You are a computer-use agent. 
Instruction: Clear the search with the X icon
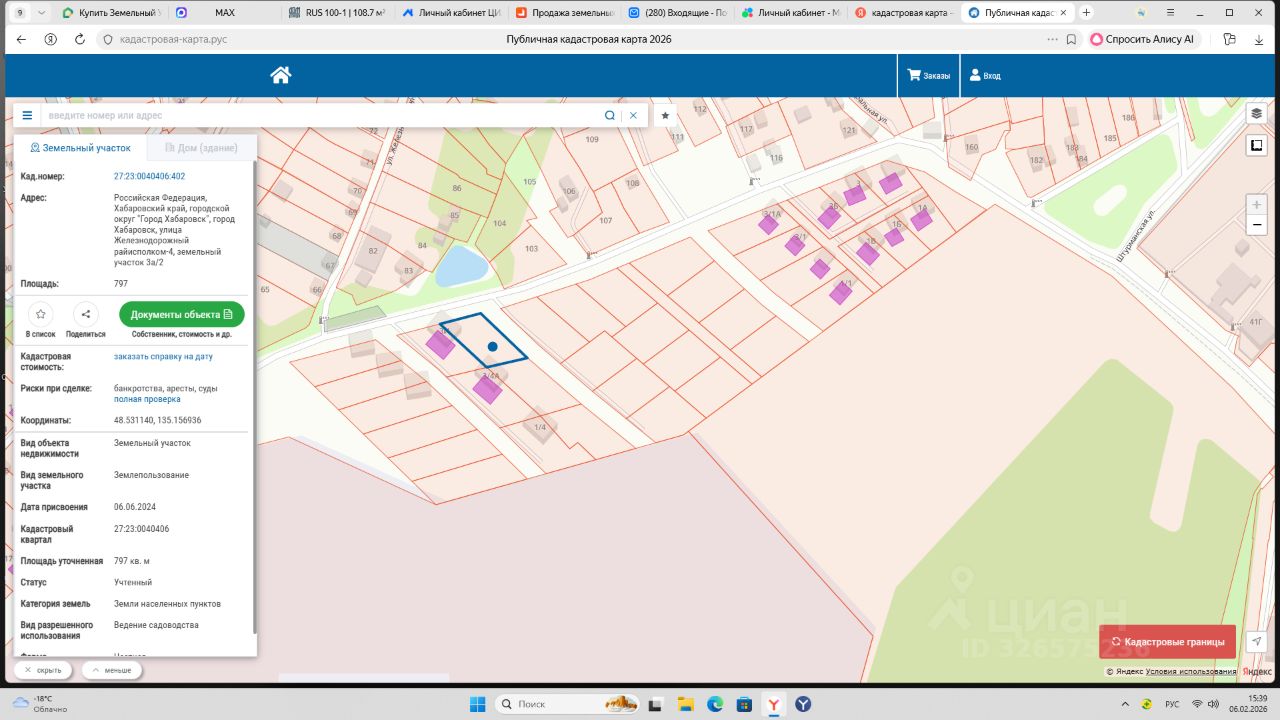[x=633, y=115]
